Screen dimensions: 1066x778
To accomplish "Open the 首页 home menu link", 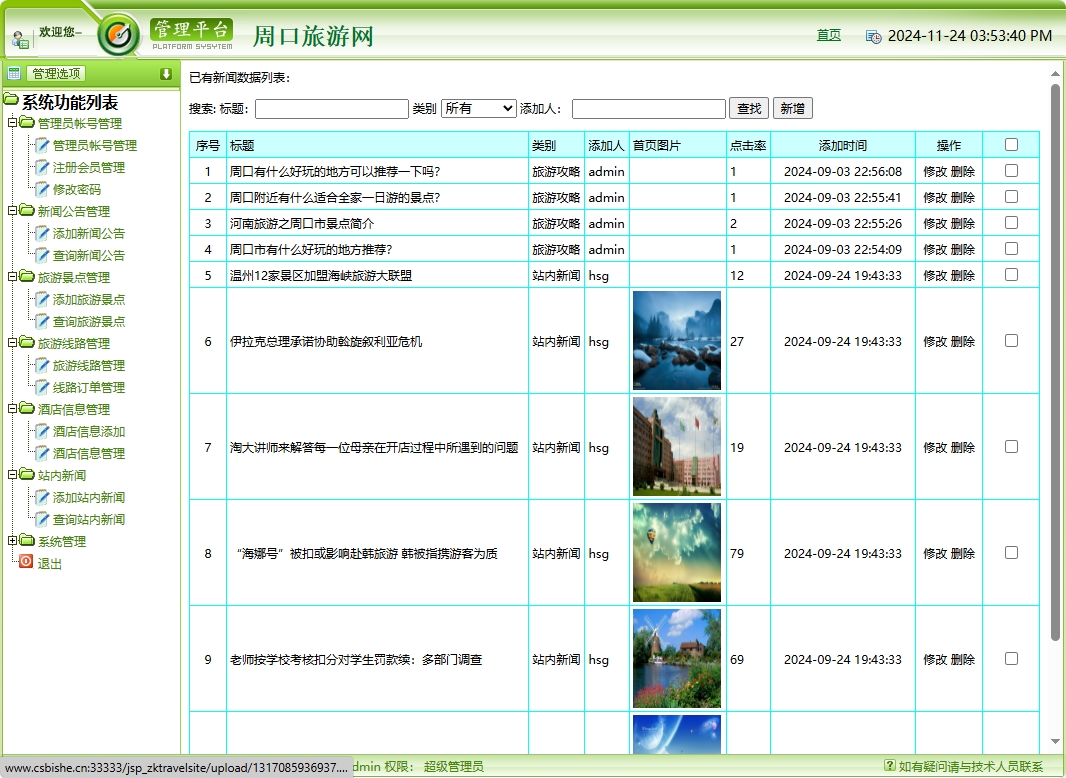I will pos(828,33).
